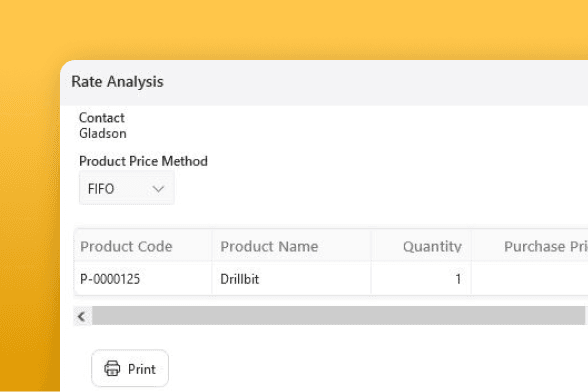Viewport: 588px width, 392px height.
Task: Sort by Product Name column header
Action: click(269, 246)
